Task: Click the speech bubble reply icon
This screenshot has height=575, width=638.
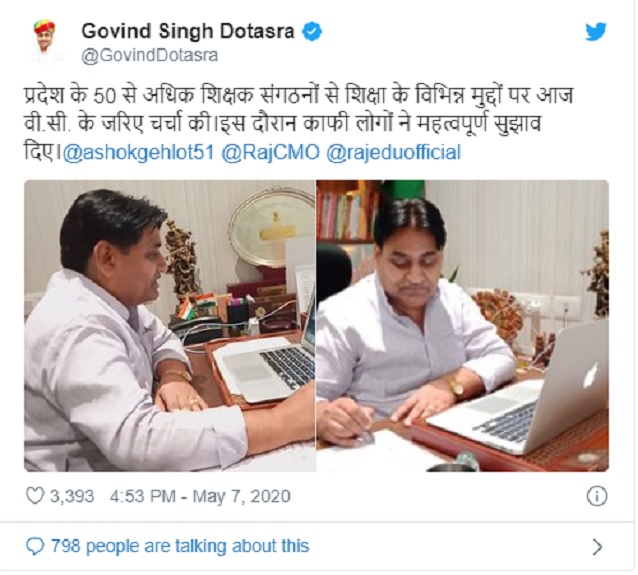Action: coord(35,546)
